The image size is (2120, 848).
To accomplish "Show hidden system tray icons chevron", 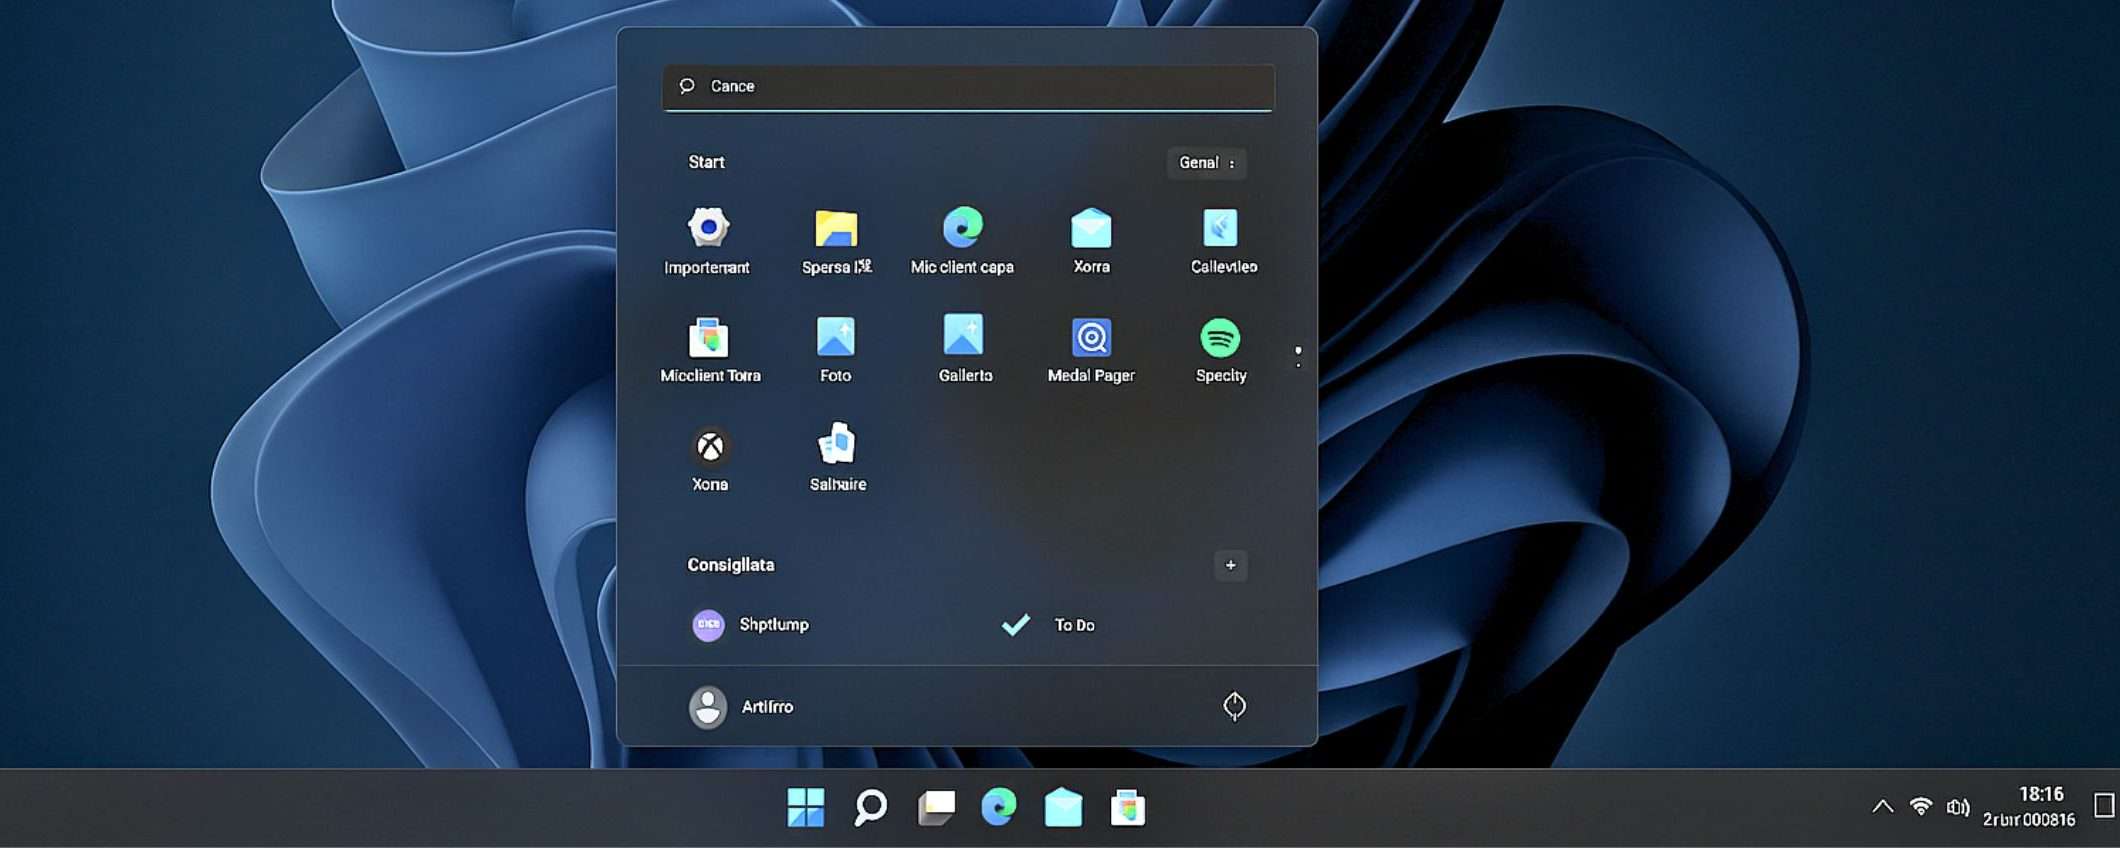I will [1882, 806].
